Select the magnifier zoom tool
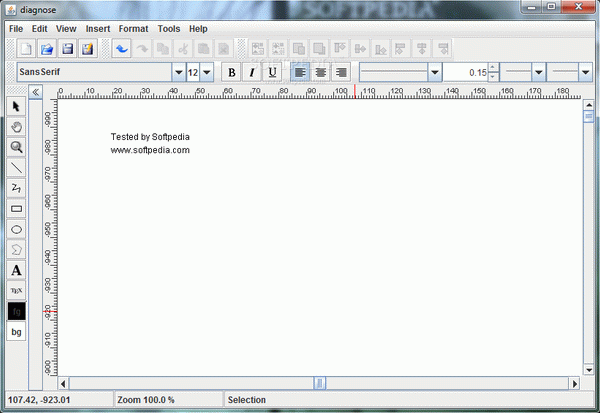 coord(16,147)
